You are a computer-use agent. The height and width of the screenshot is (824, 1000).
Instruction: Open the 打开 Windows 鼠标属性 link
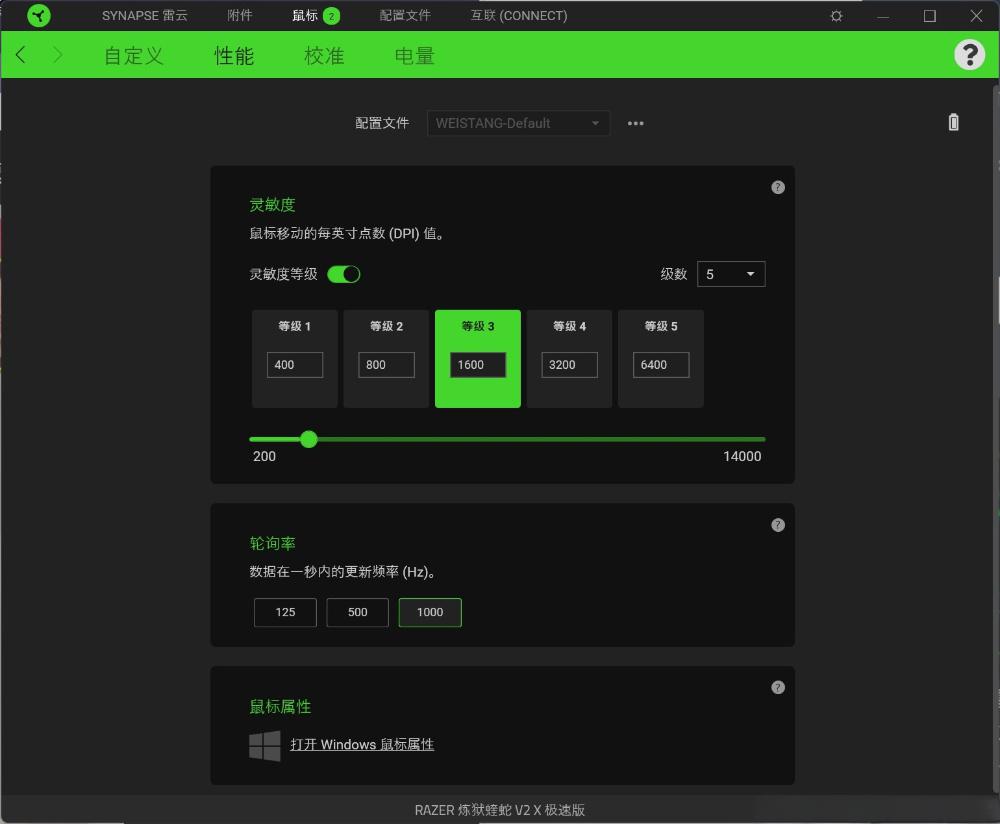362,745
